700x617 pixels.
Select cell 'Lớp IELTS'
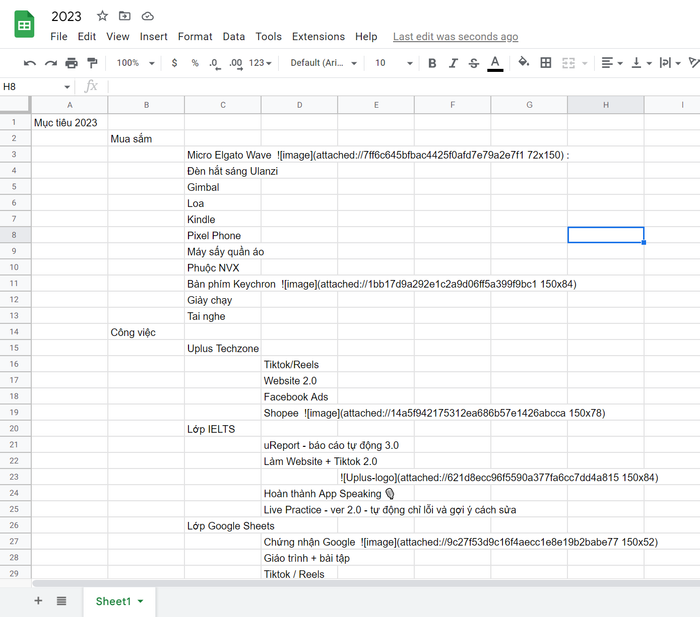tap(223, 429)
